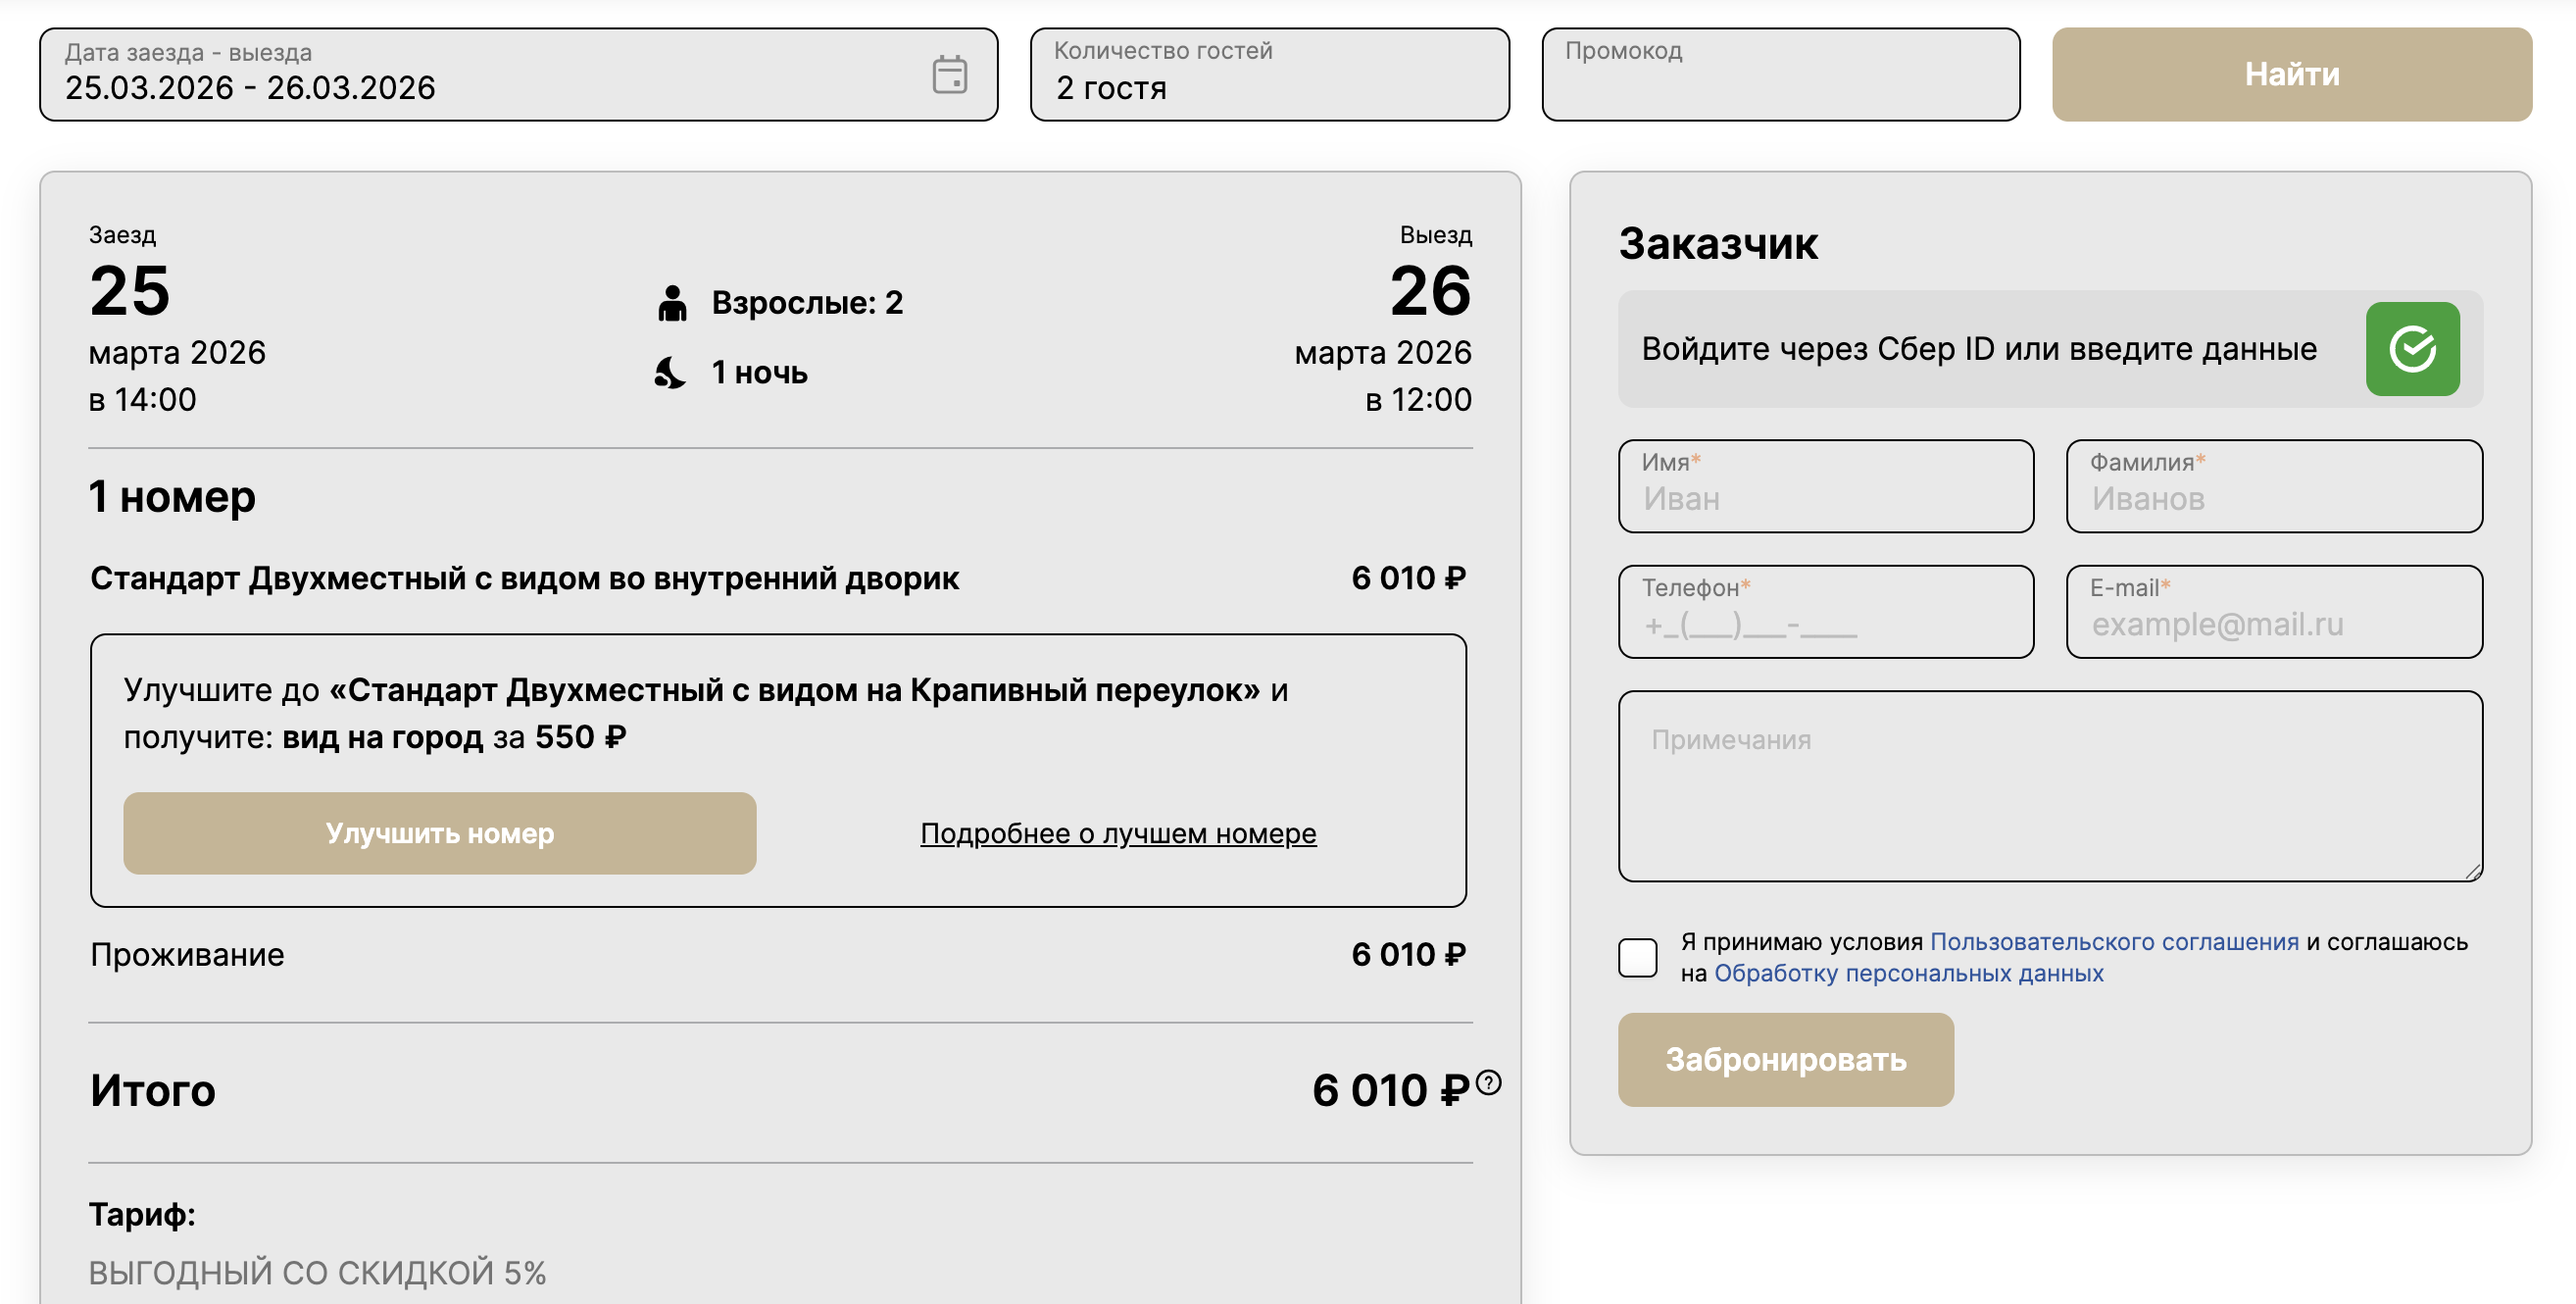Click the calendar icon in date field

949,75
